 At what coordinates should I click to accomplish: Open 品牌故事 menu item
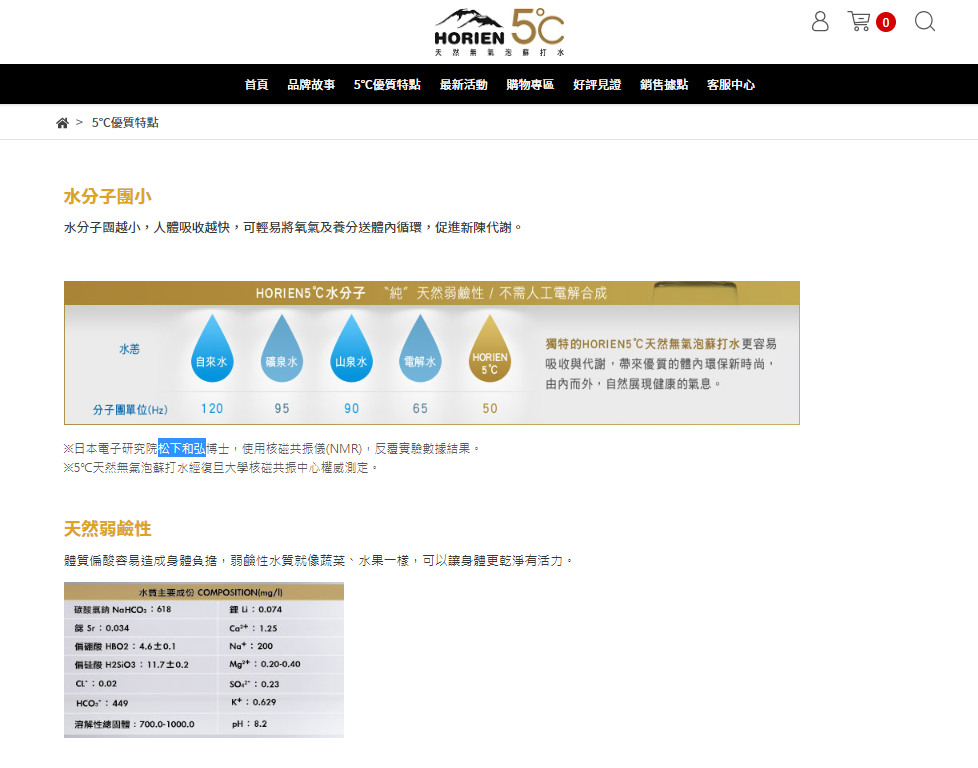pyautogui.click(x=311, y=84)
